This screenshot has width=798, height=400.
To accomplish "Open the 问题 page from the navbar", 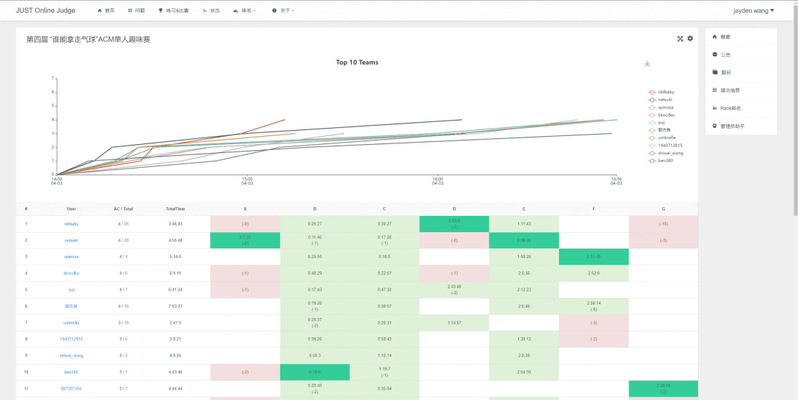I will (135, 11).
